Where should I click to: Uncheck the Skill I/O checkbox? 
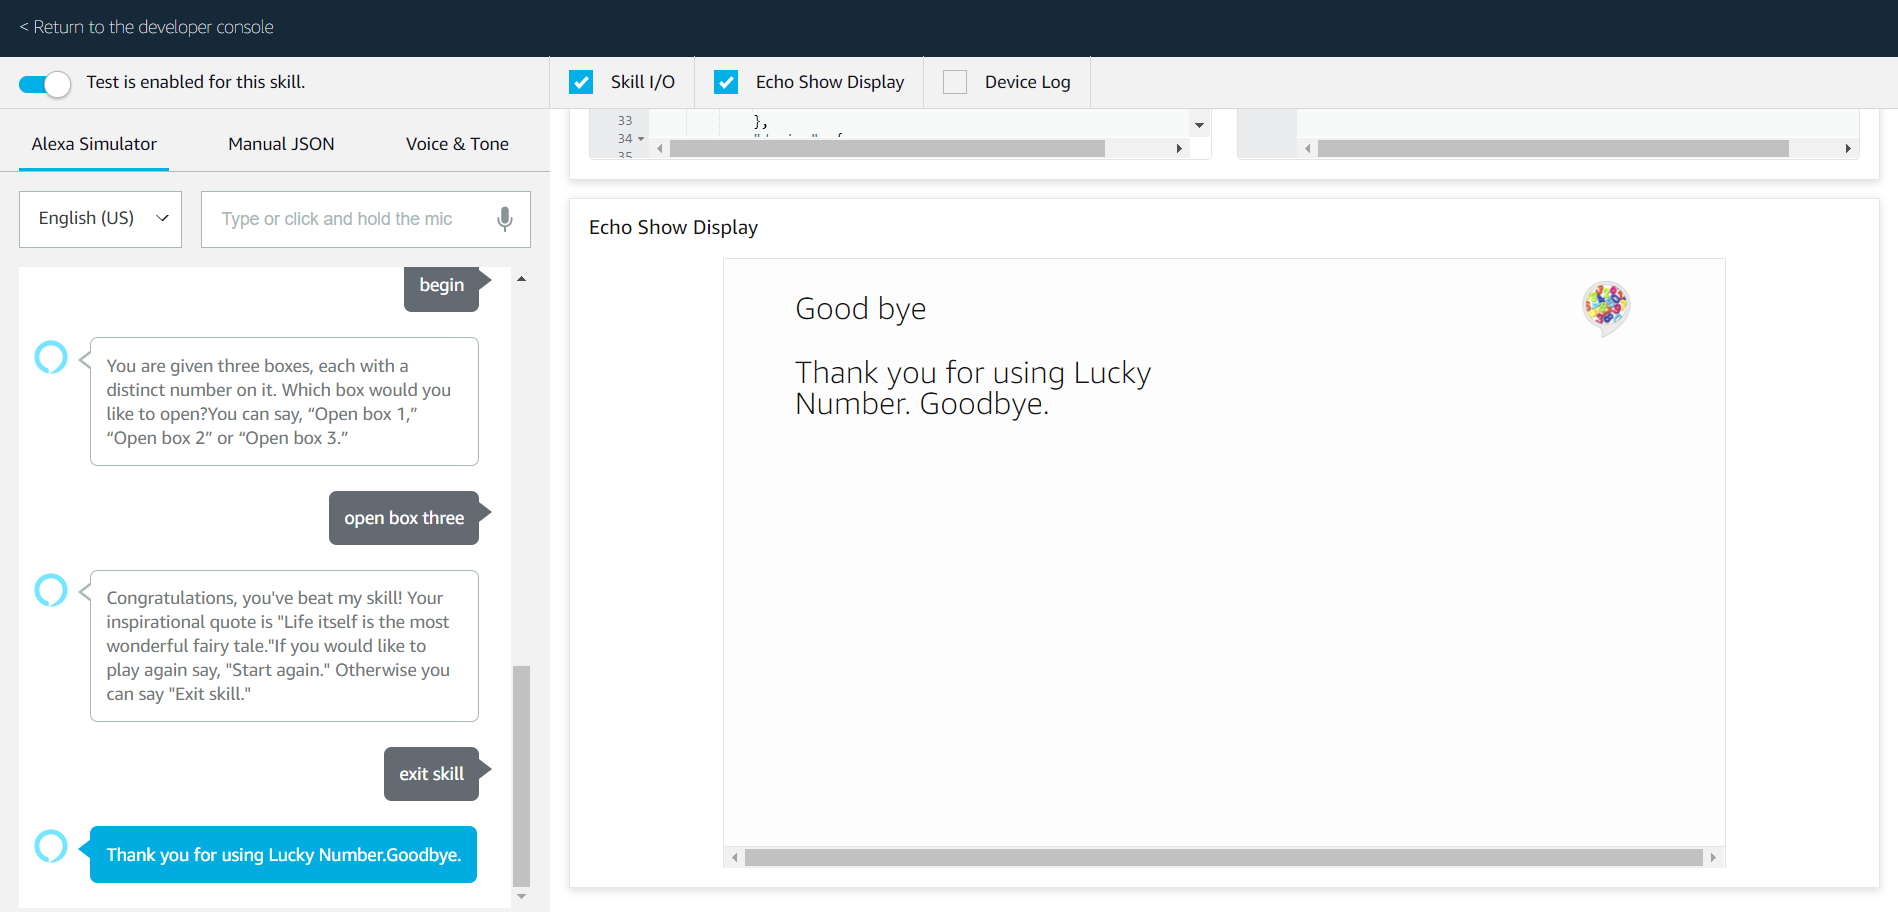[x=581, y=82]
